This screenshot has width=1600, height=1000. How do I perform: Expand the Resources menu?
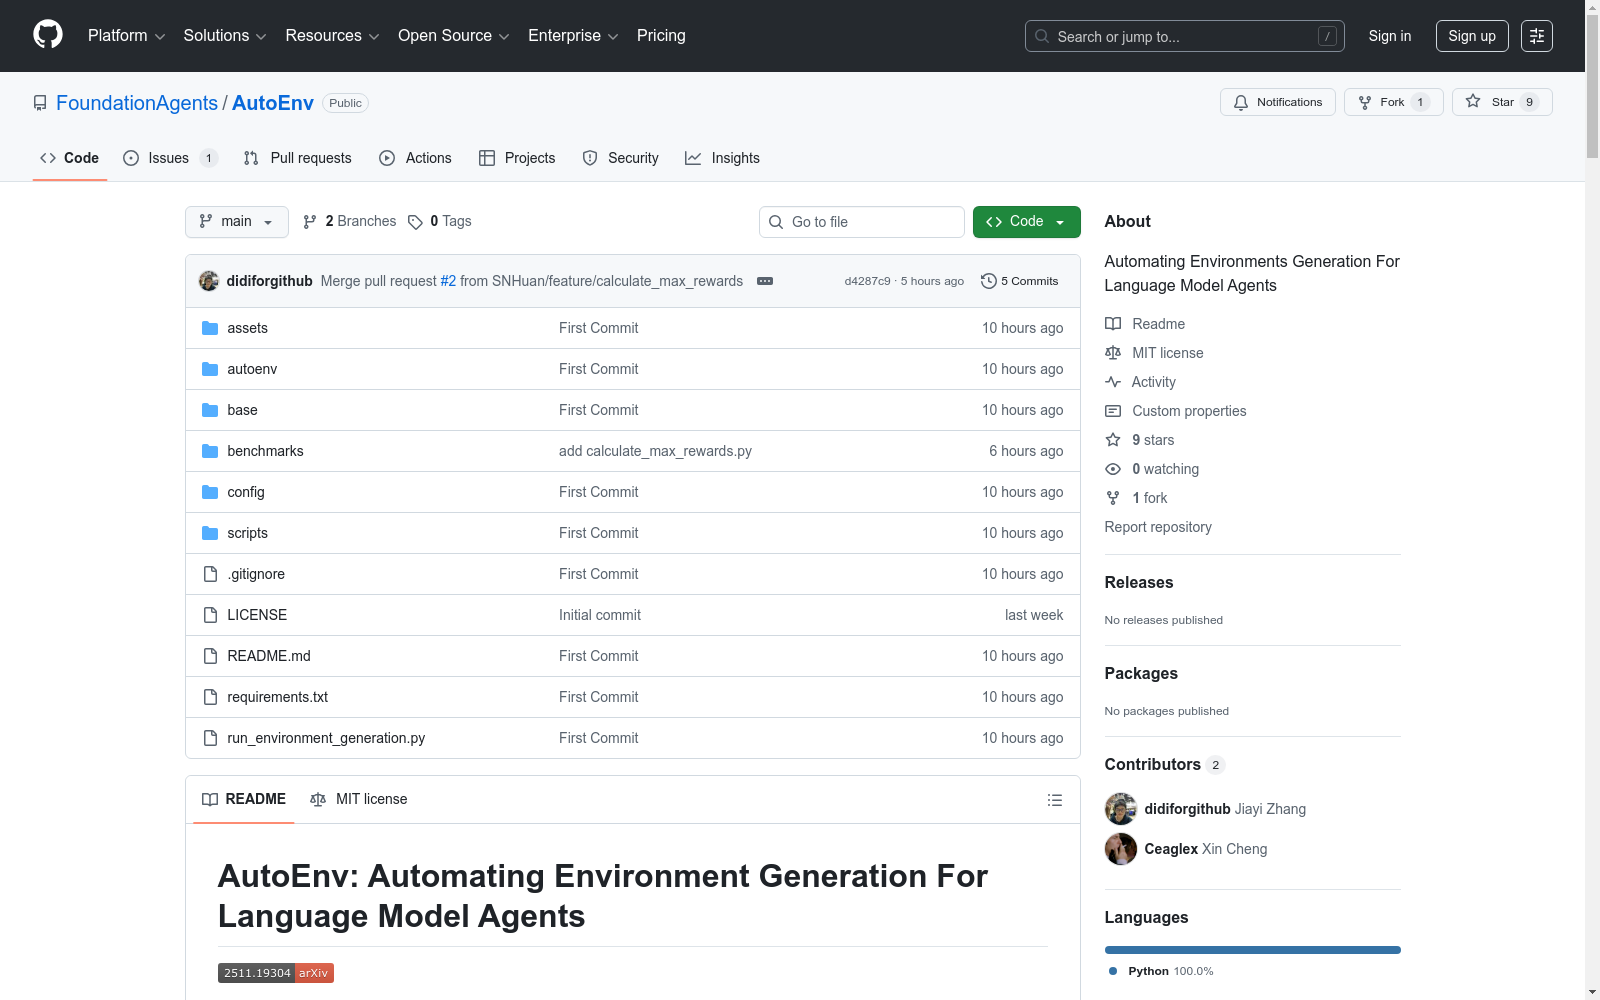click(333, 36)
